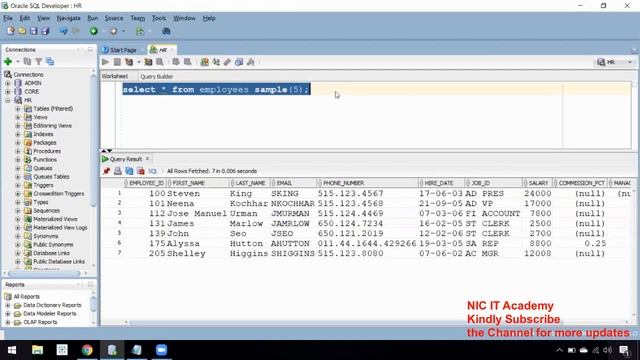This screenshot has height=360, width=640.
Task: Close the Query Result tab
Action: tap(148, 159)
